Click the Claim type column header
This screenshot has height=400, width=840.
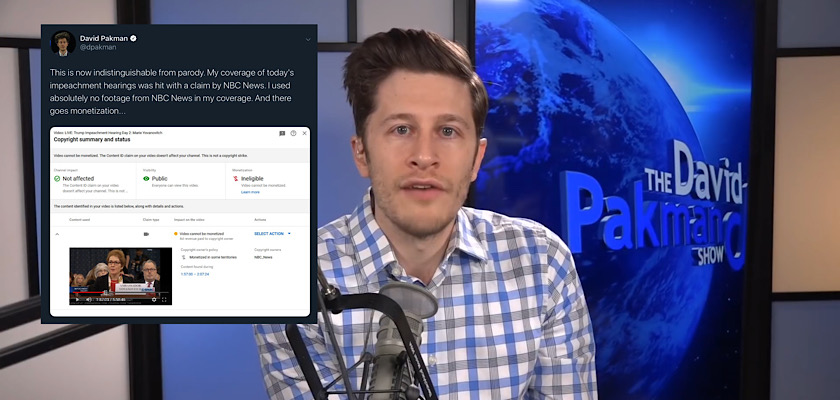(x=151, y=220)
